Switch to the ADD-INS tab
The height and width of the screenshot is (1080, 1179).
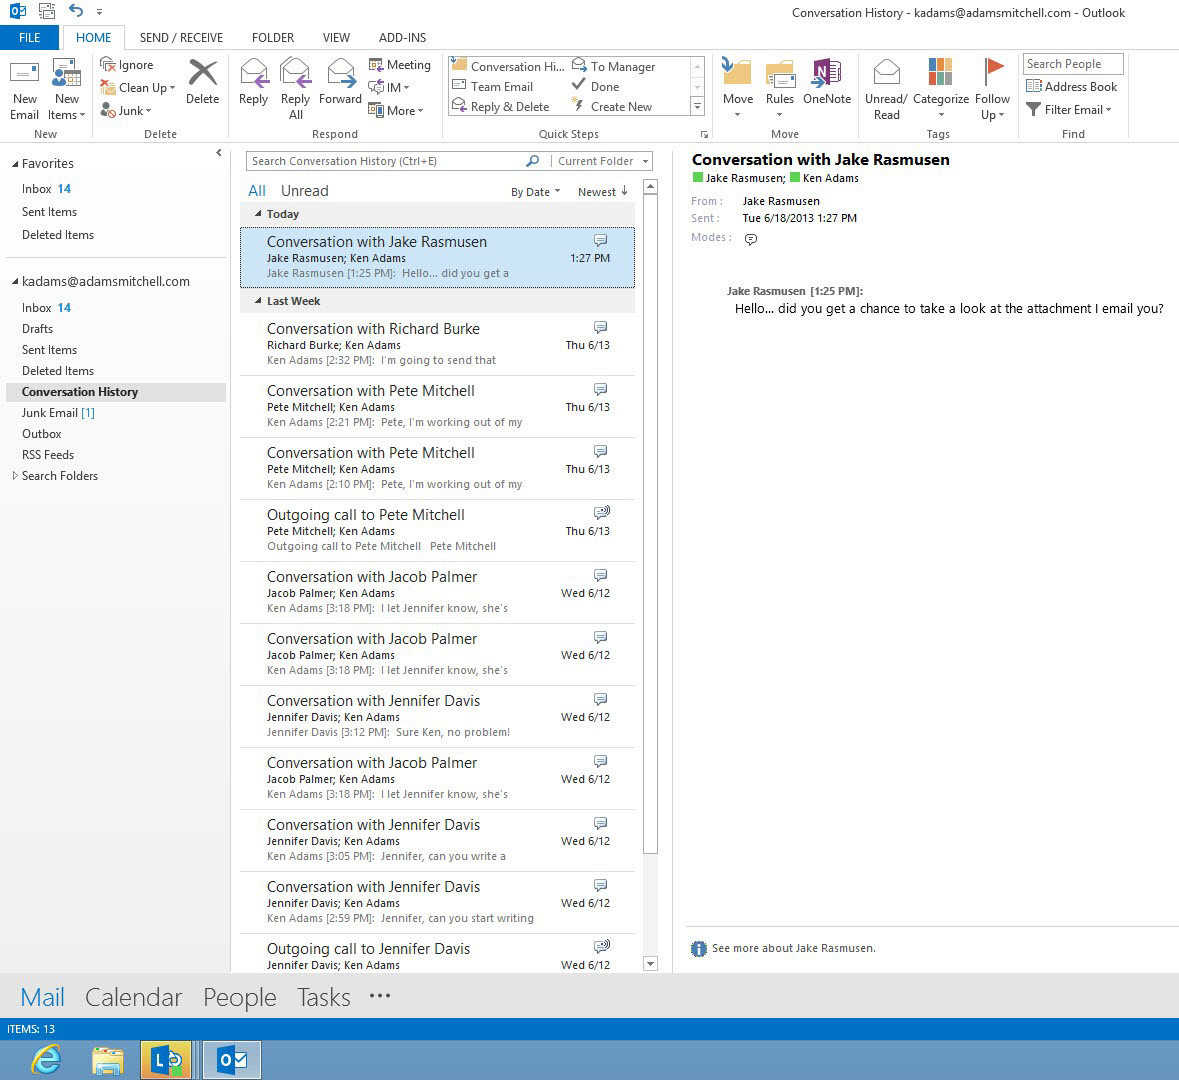pos(402,38)
